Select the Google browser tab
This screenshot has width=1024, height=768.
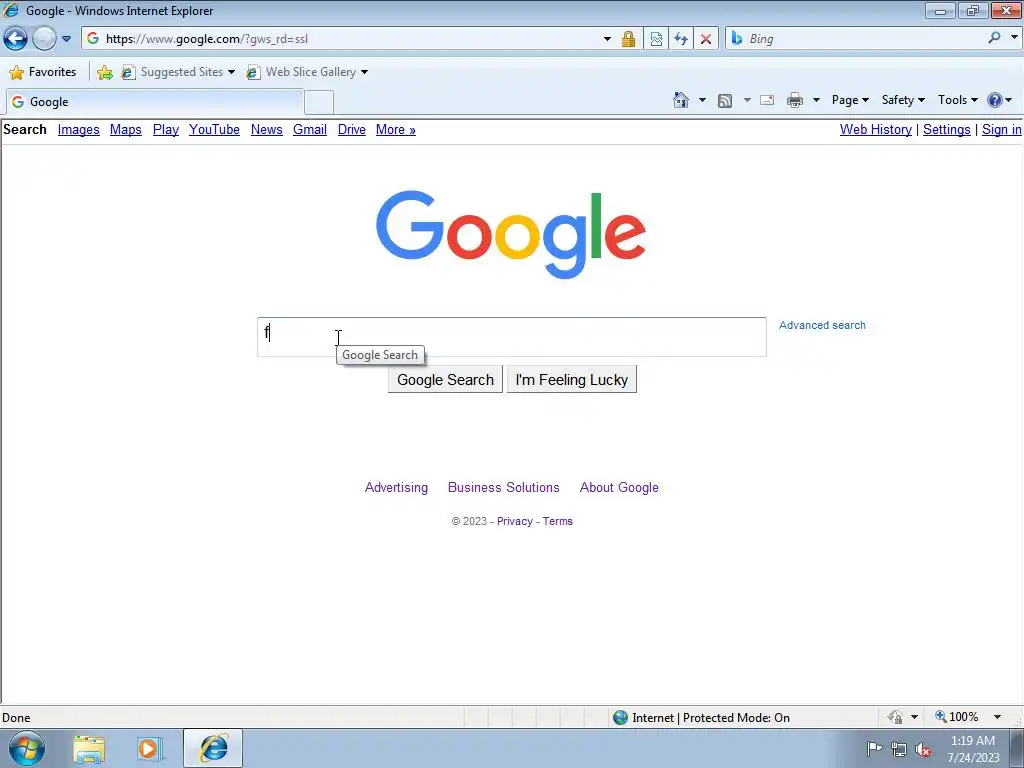pos(154,102)
